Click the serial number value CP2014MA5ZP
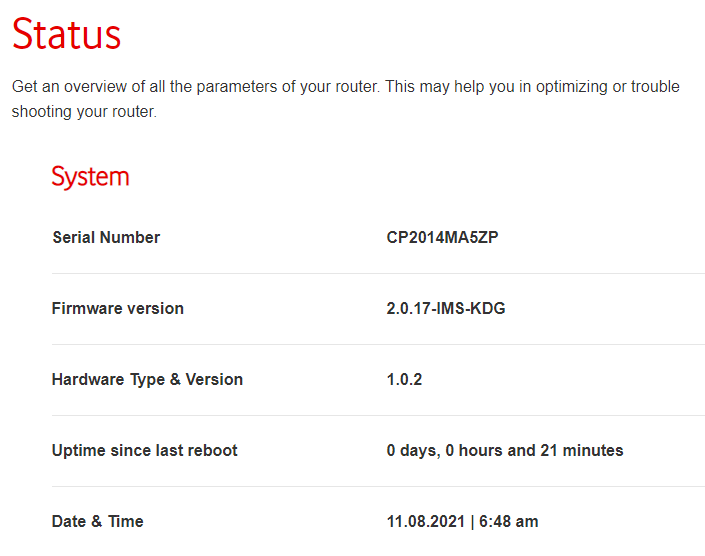This screenshot has width=705, height=556. (x=442, y=237)
